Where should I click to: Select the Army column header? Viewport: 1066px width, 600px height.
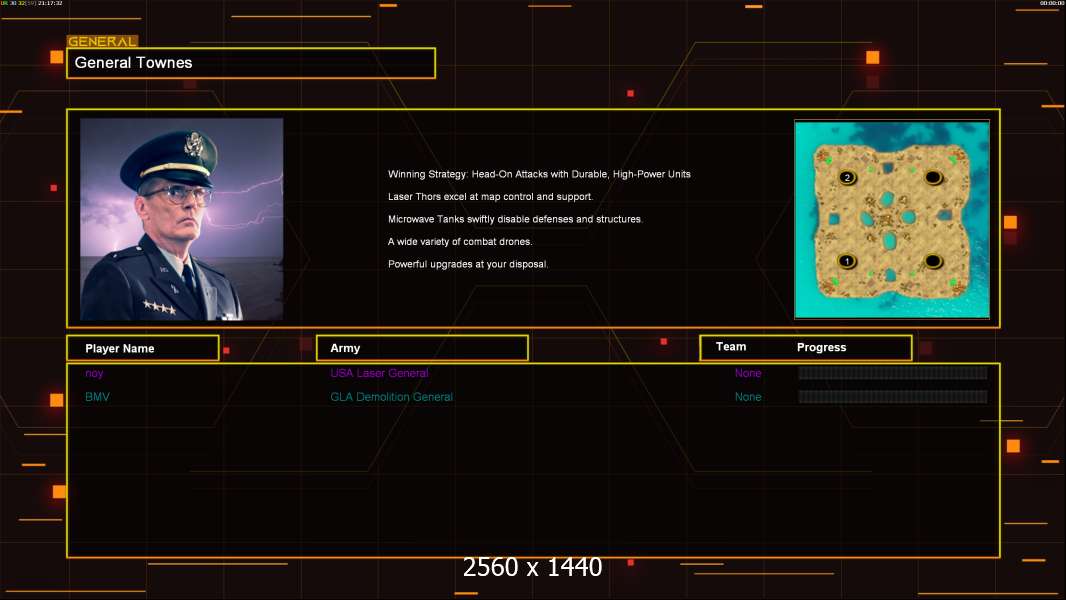[x=422, y=348]
